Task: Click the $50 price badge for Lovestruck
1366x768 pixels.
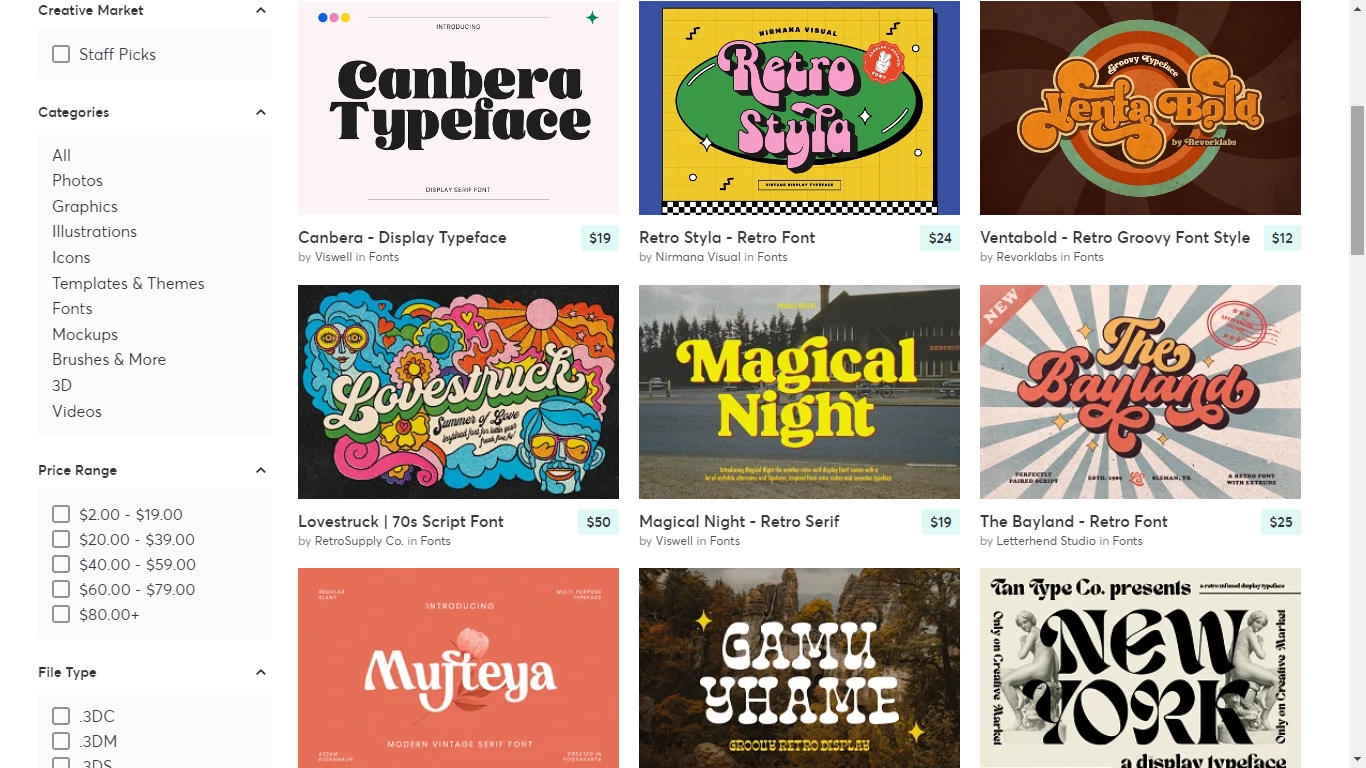Action: [598, 522]
